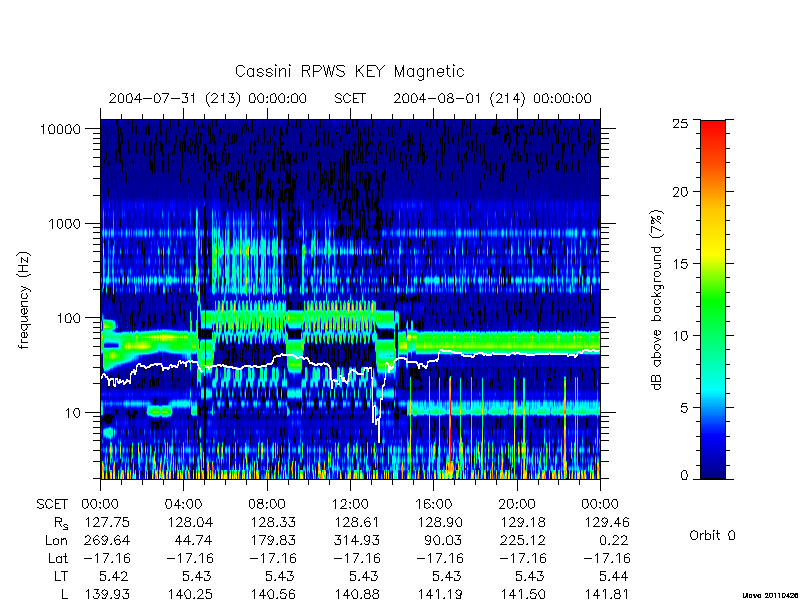The height and width of the screenshot is (600, 800).
Task: Click the LT value 5.44
Action: click(614, 577)
